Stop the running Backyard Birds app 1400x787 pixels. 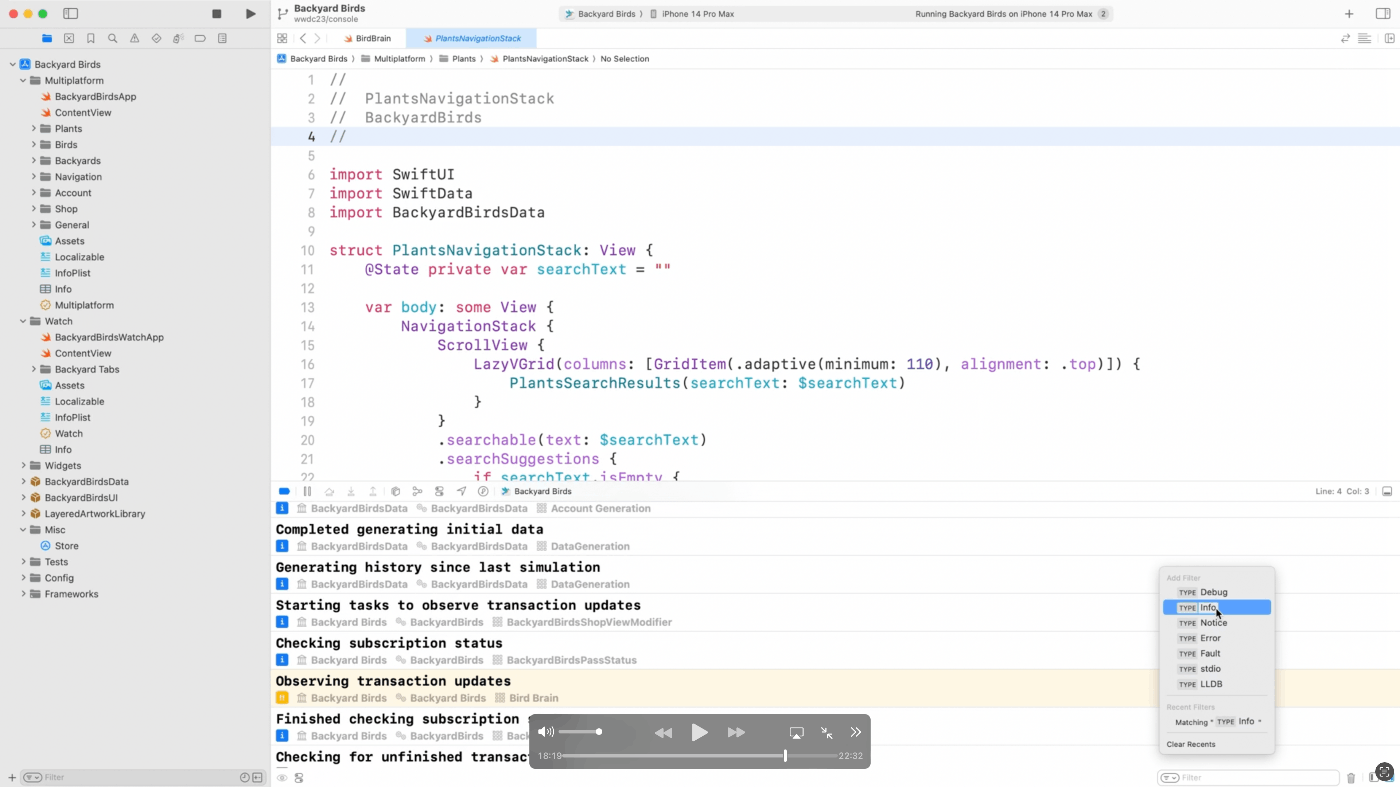click(x=217, y=14)
